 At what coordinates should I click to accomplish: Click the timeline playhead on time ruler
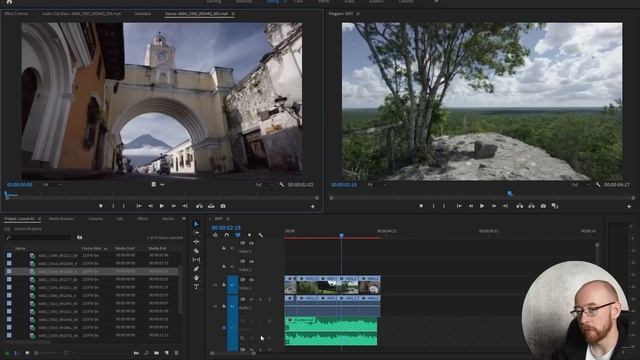(341, 236)
